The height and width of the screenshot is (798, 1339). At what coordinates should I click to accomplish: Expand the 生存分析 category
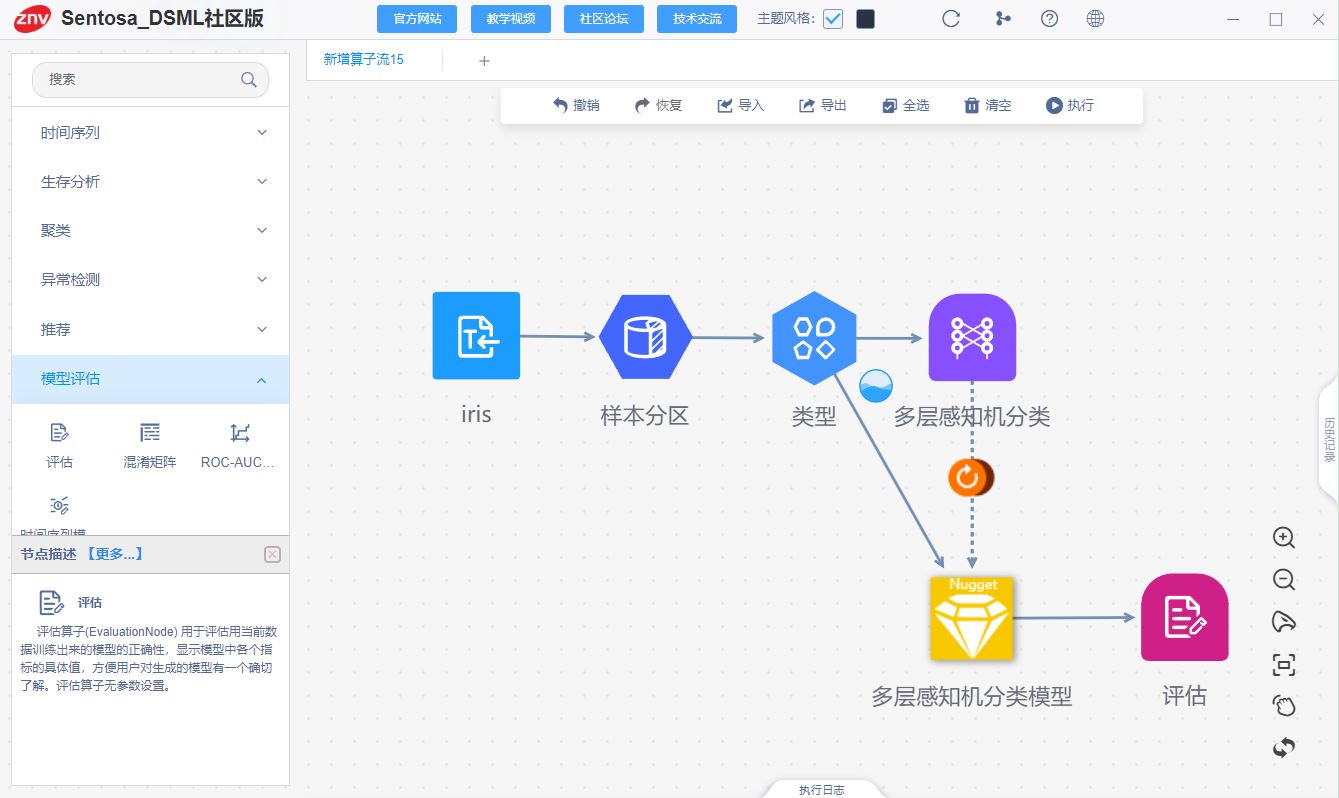(x=150, y=181)
